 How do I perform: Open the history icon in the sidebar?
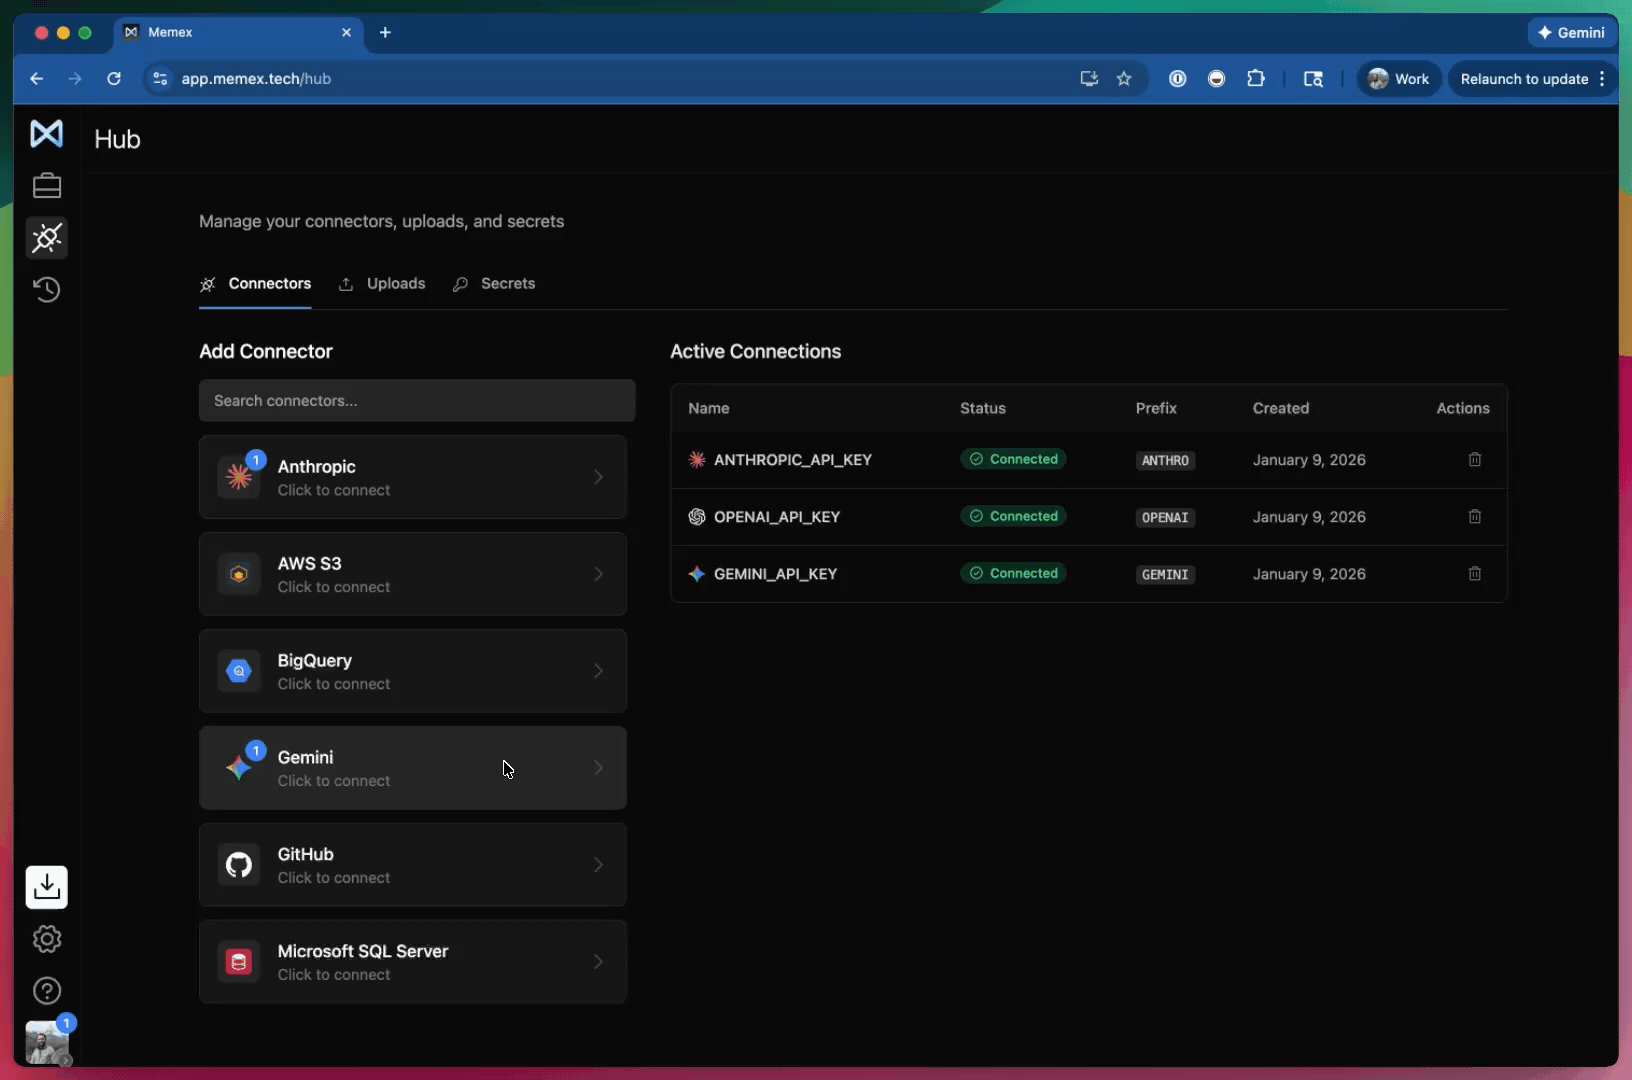point(47,290)
